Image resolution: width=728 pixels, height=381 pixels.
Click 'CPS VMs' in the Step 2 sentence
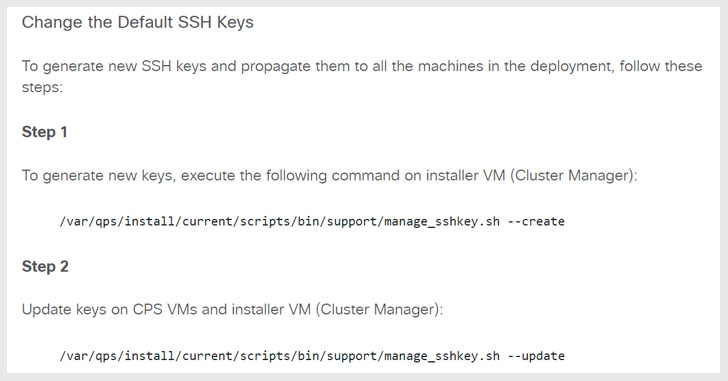click(x=165, y=310)
